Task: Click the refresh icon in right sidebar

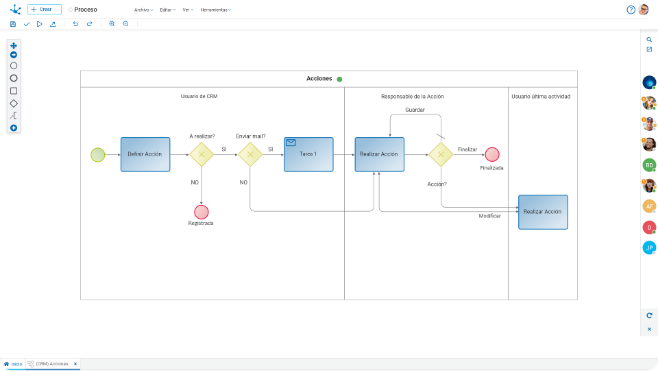Action: 649,316
